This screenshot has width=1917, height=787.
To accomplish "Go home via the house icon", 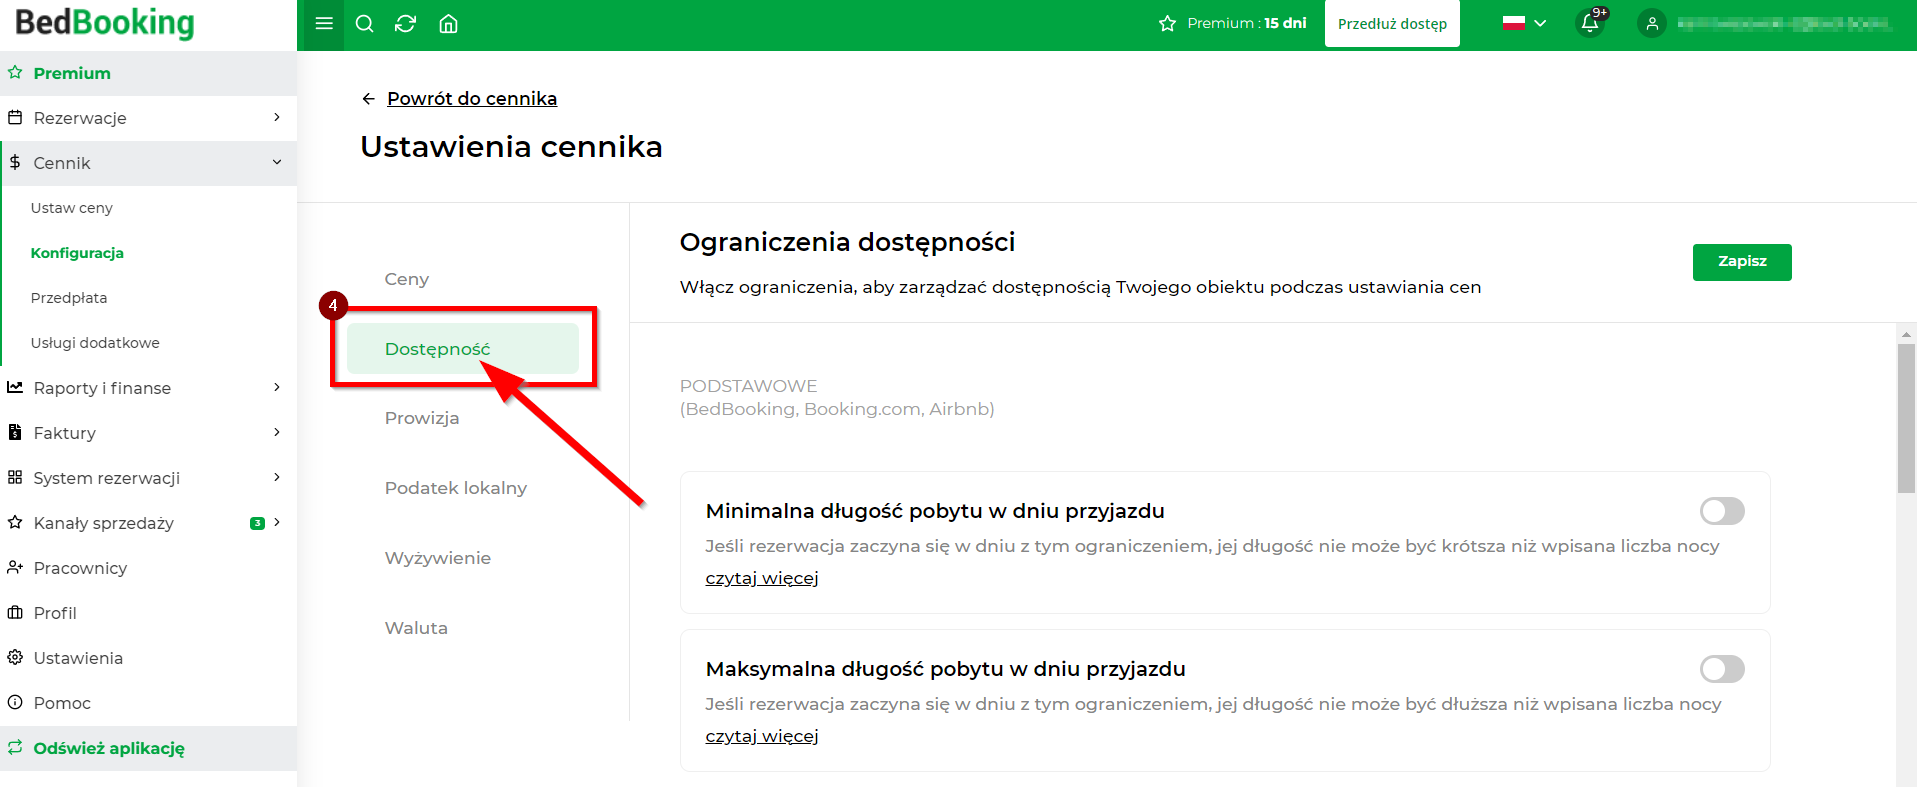I will 448,23.
